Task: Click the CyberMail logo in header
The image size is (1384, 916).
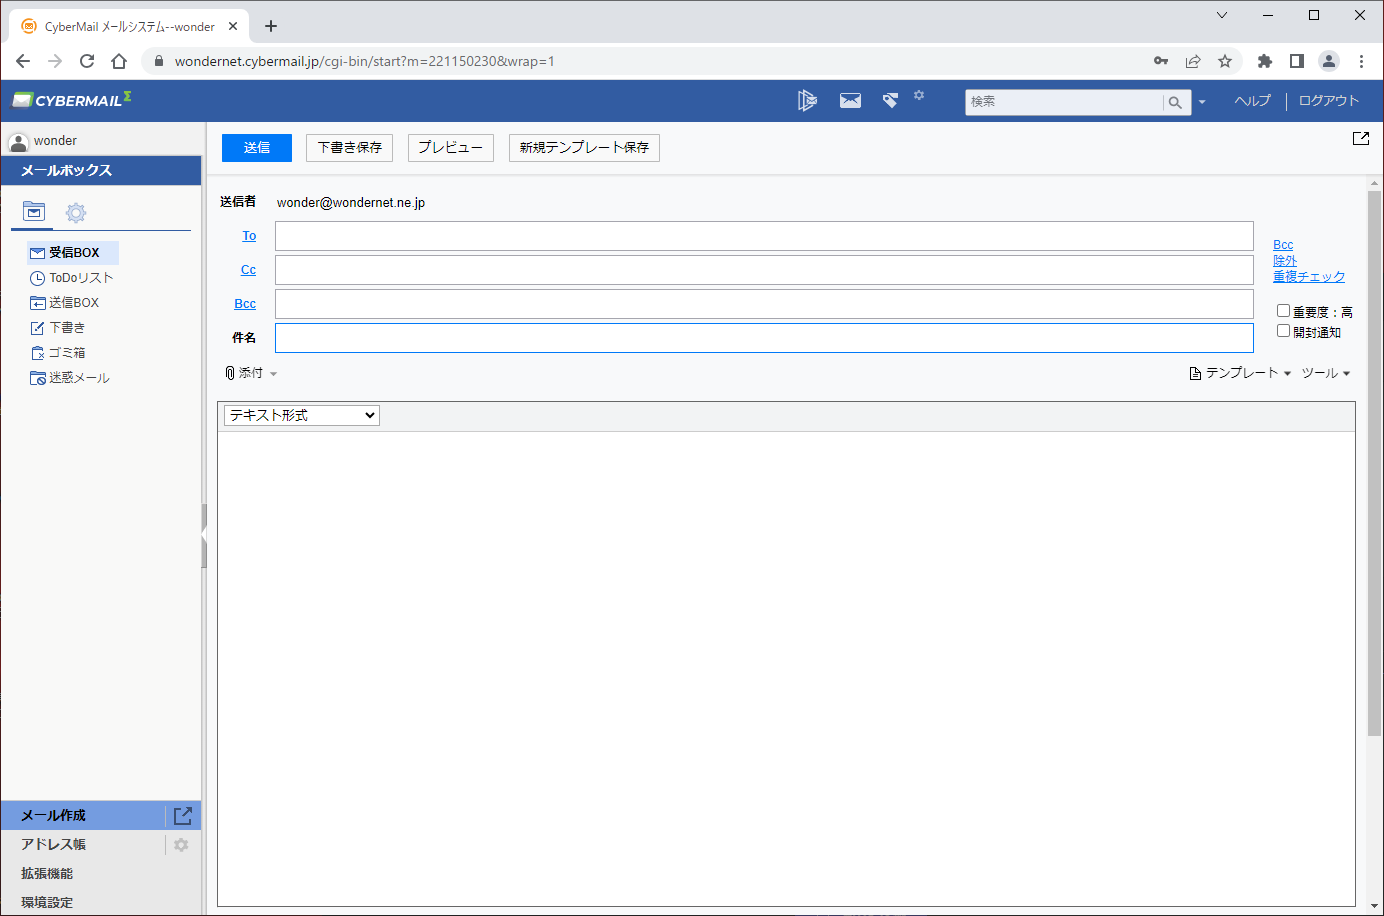Action: 71,100
